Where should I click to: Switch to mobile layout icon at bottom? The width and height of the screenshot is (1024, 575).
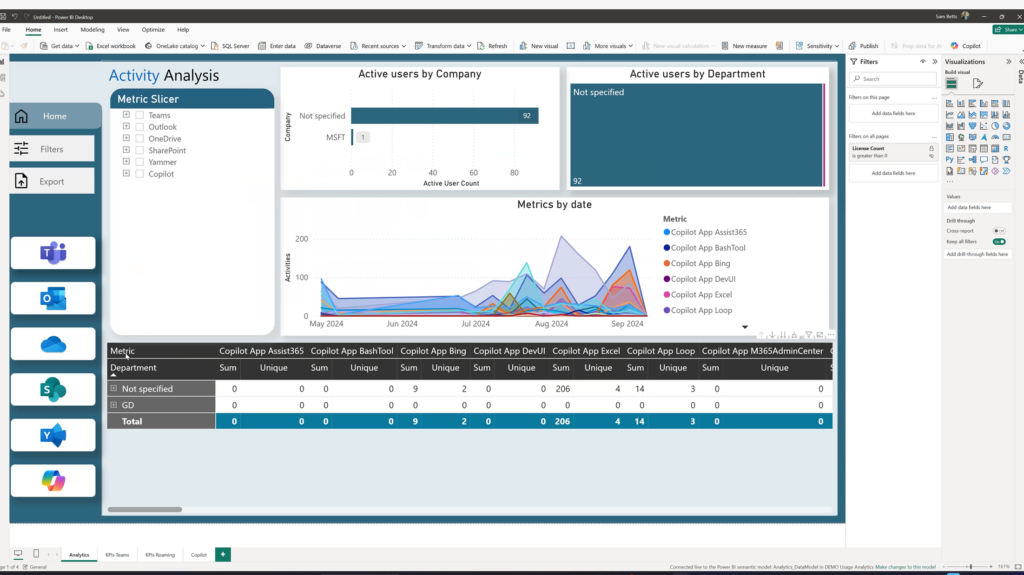tap(36, 553)
